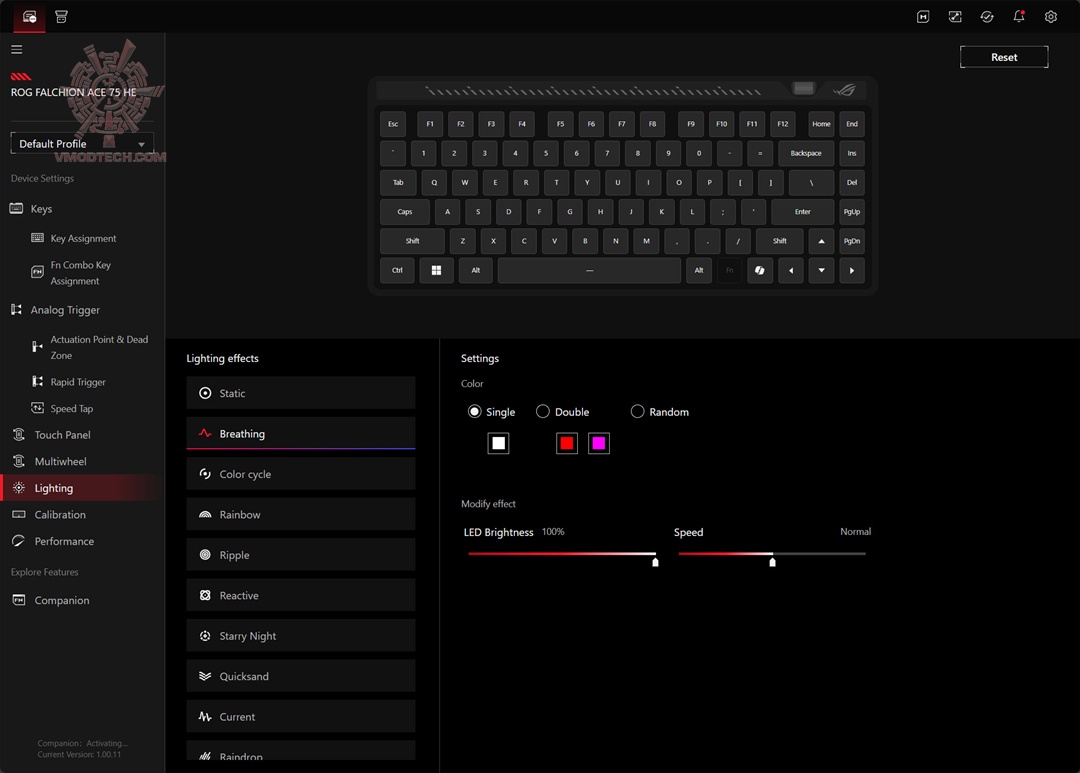The width and height of the screenshot is (1080, 773).
Task: Click the multiwheel toggle on keyboard preview
Action: [803, 88]
